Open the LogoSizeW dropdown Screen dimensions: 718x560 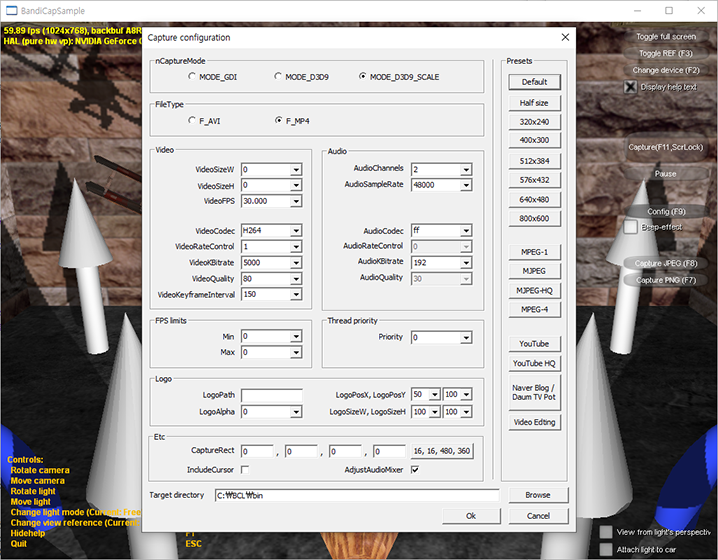435,412
